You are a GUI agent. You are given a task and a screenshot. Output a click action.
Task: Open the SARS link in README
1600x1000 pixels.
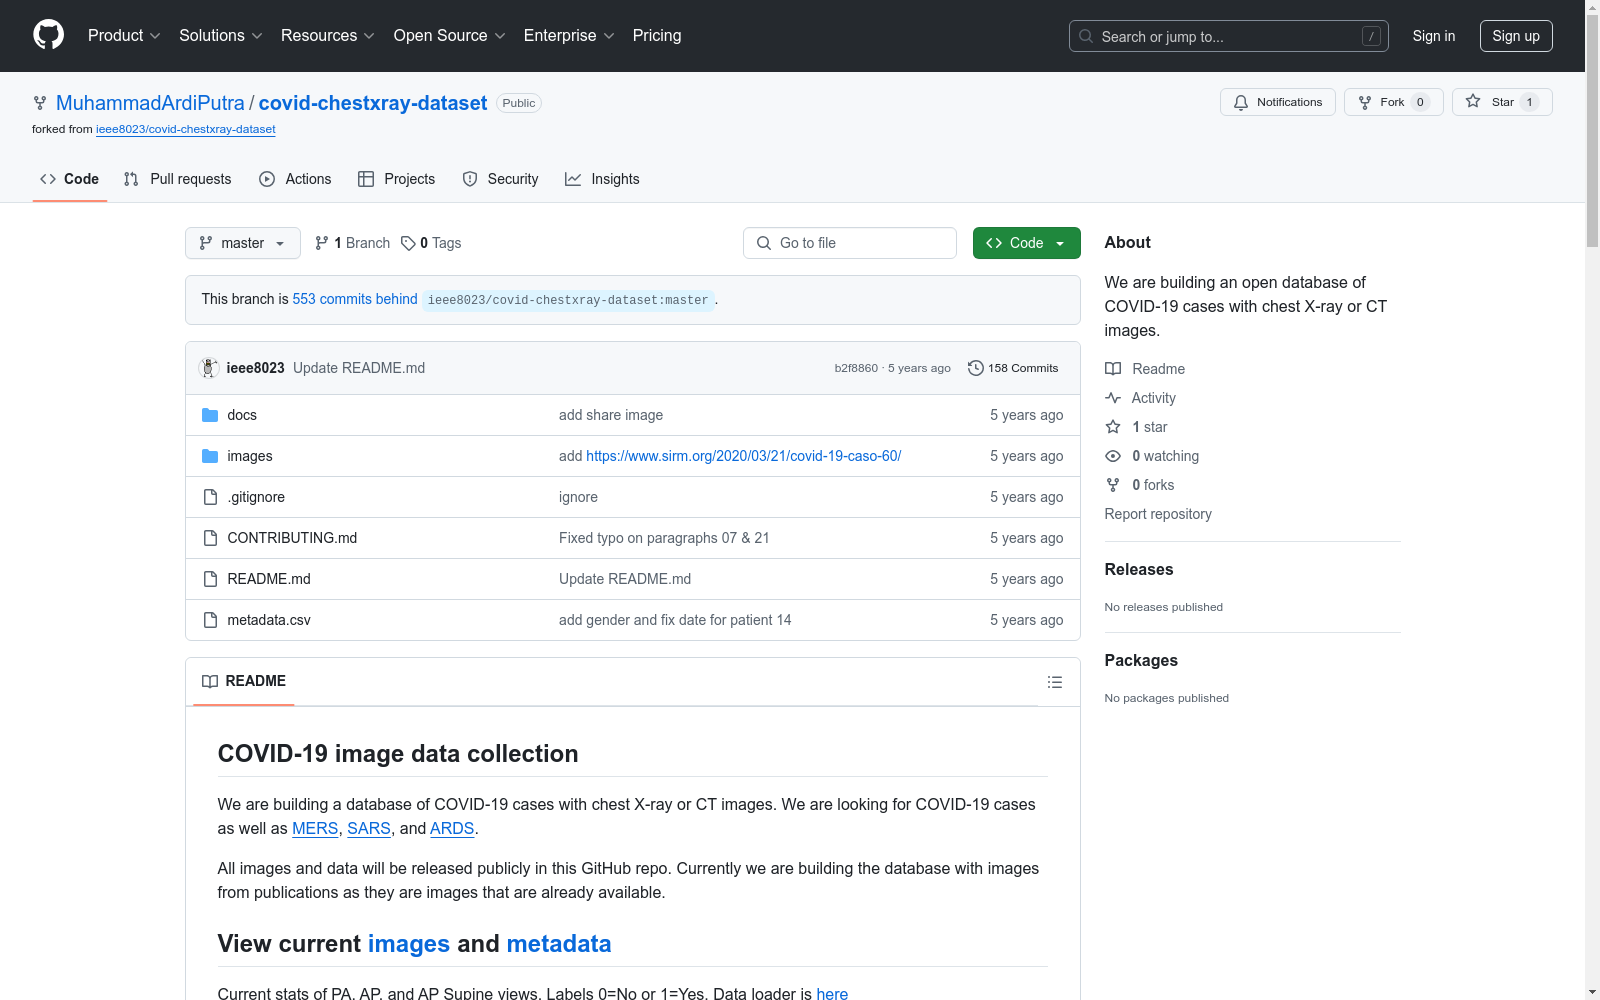[x=369, y=829]
